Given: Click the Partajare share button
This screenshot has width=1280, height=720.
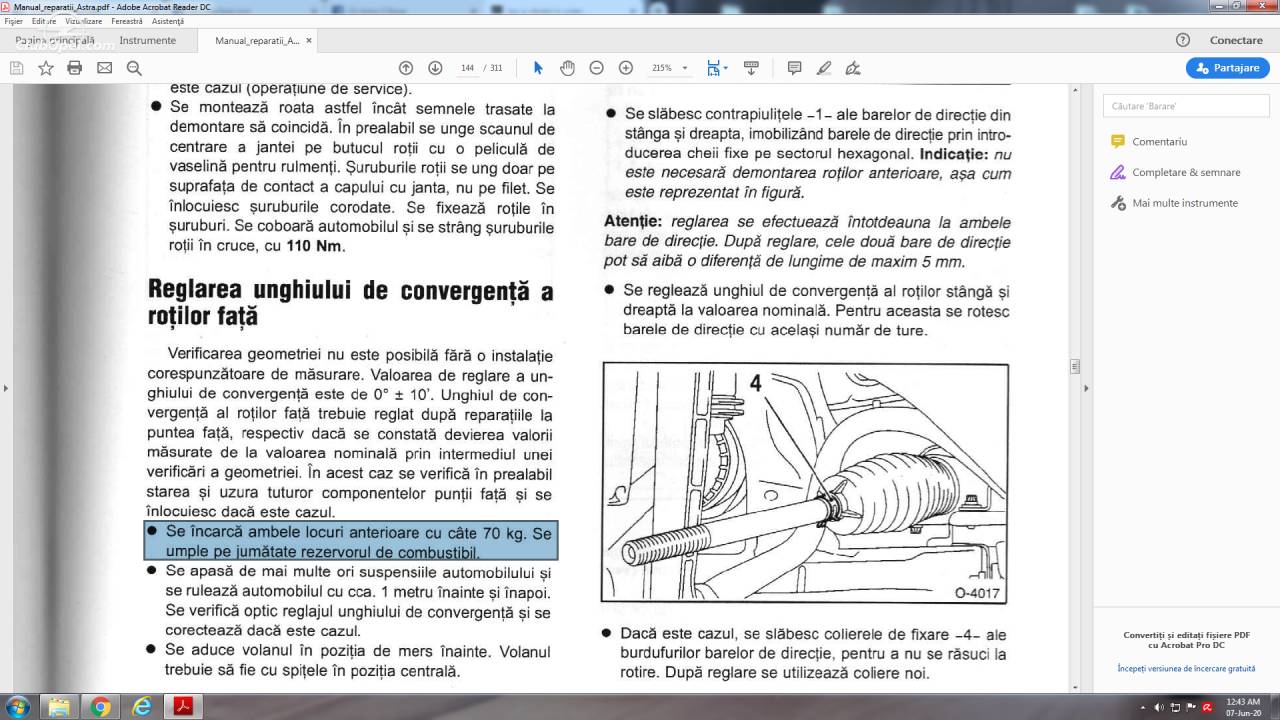Looking at the screenshot, I should coord(1228,68).
